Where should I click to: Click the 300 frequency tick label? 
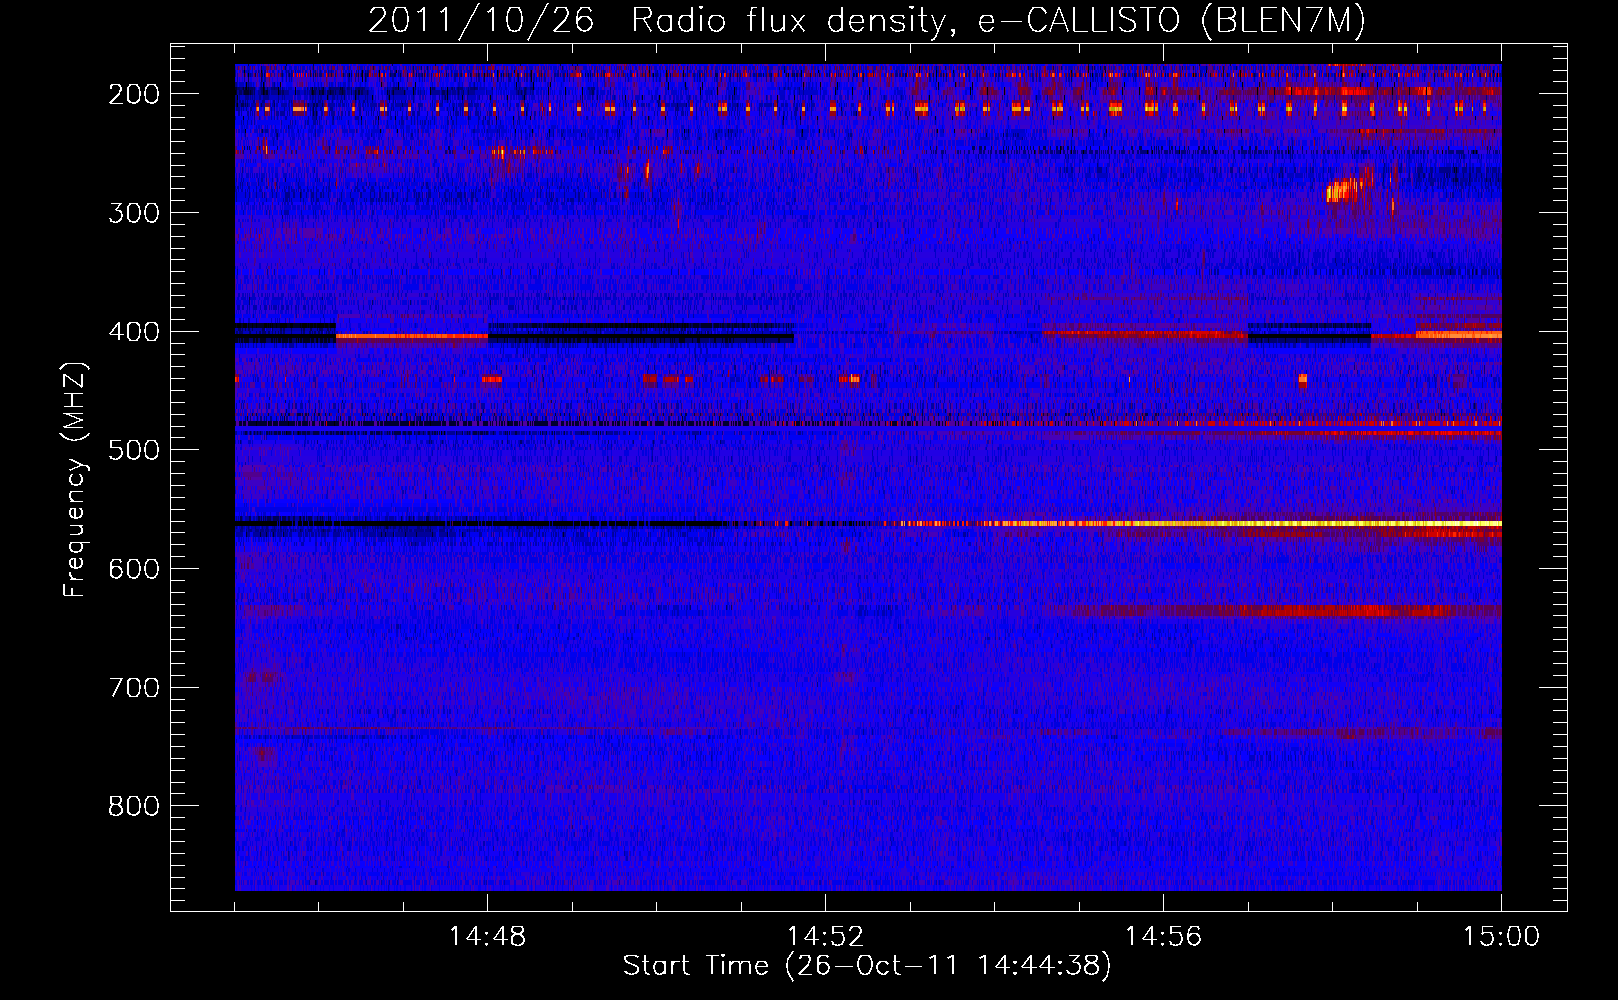click(134, 213)
